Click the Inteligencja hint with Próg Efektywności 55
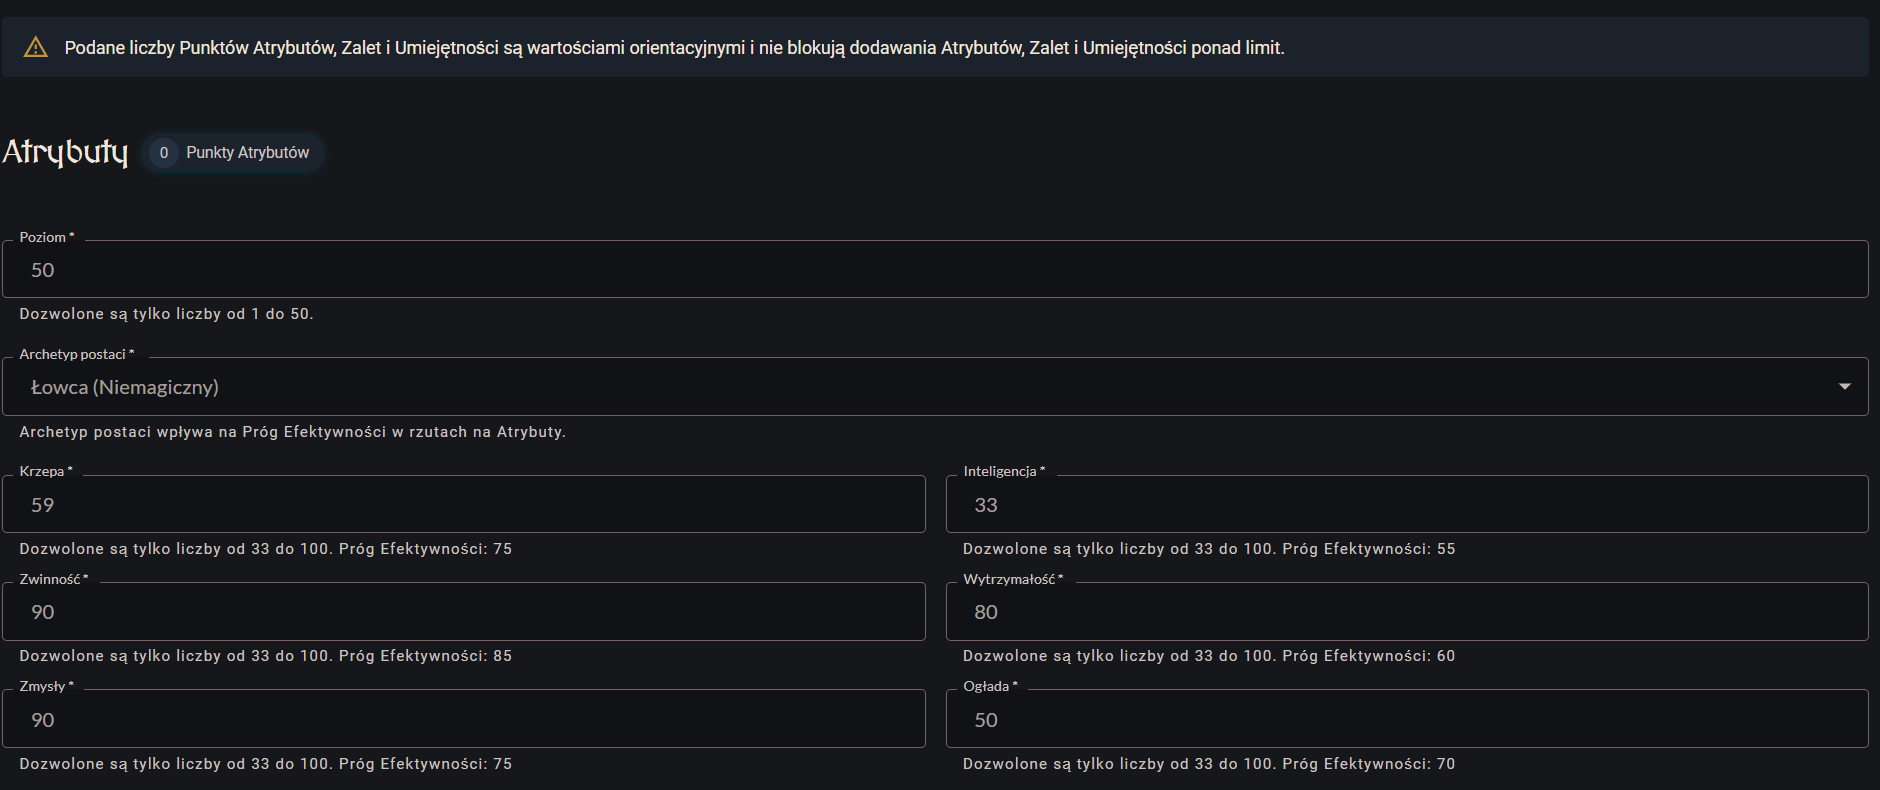 1208,549
